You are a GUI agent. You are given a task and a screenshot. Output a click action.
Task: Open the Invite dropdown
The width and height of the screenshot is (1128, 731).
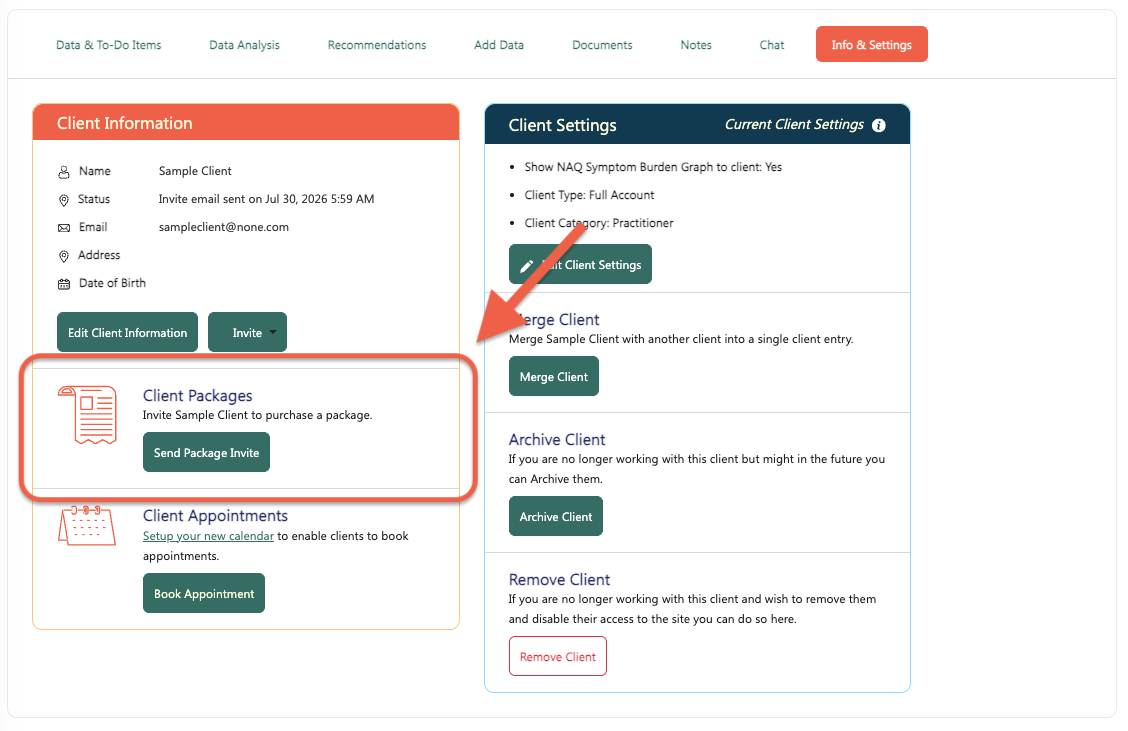click(x=247, y=332)
